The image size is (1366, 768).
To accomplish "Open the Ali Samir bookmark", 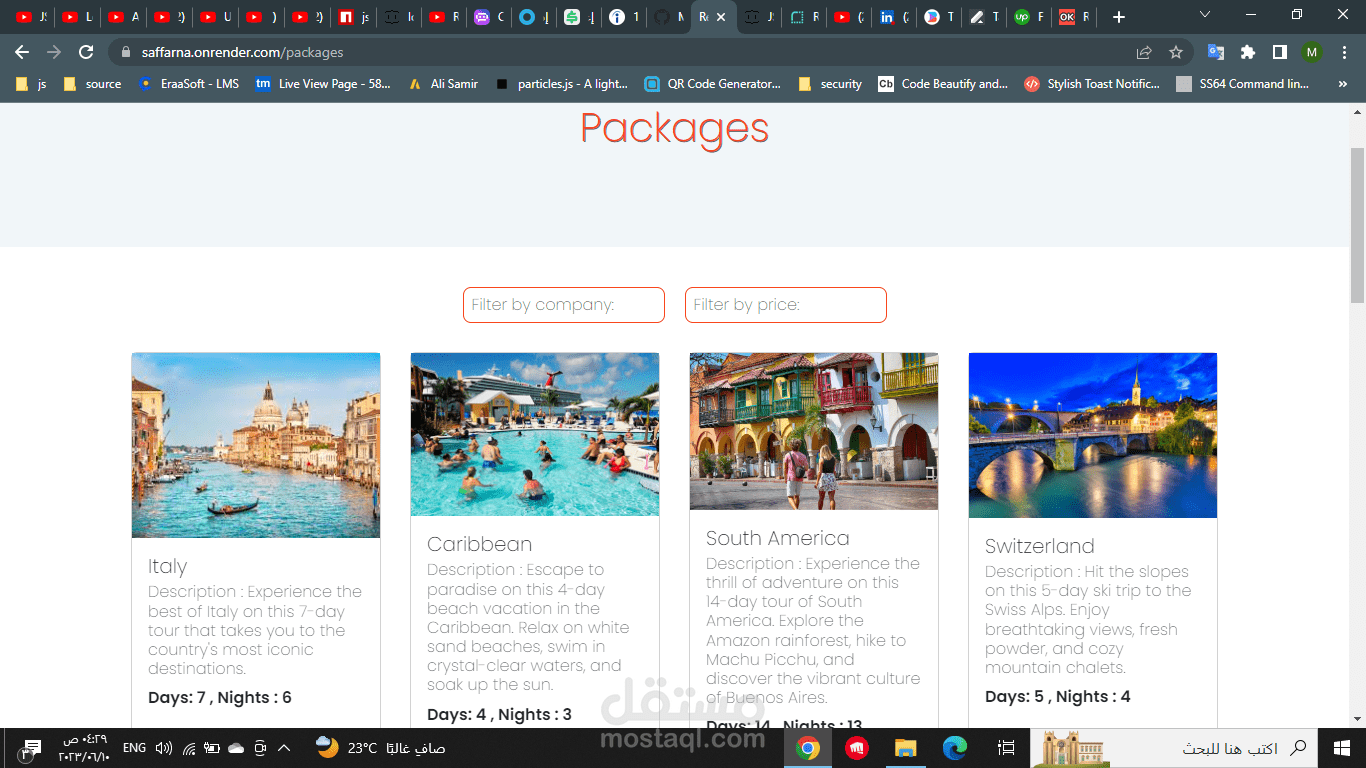I will coord(443,84).
